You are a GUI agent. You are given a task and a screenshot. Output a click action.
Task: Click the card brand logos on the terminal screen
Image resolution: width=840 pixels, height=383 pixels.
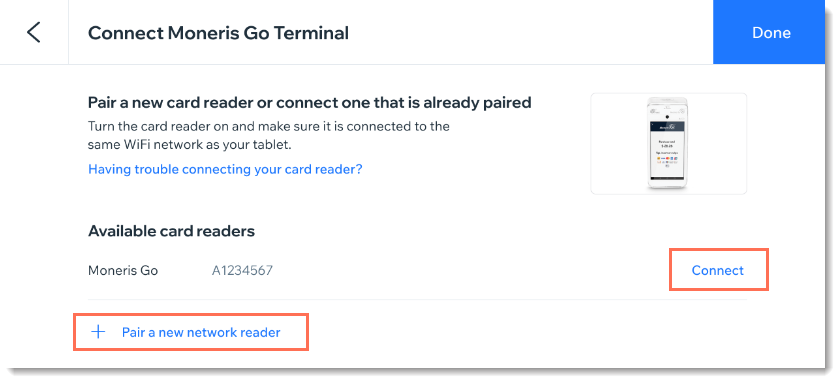(x=667, y=162)
